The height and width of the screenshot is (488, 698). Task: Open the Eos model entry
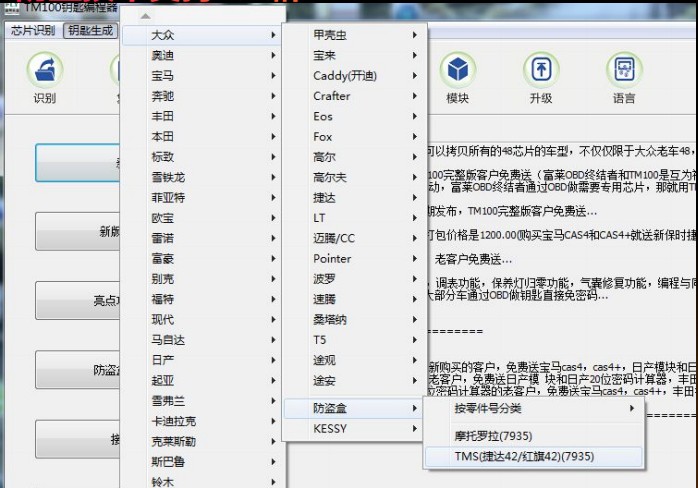[354, 116]
